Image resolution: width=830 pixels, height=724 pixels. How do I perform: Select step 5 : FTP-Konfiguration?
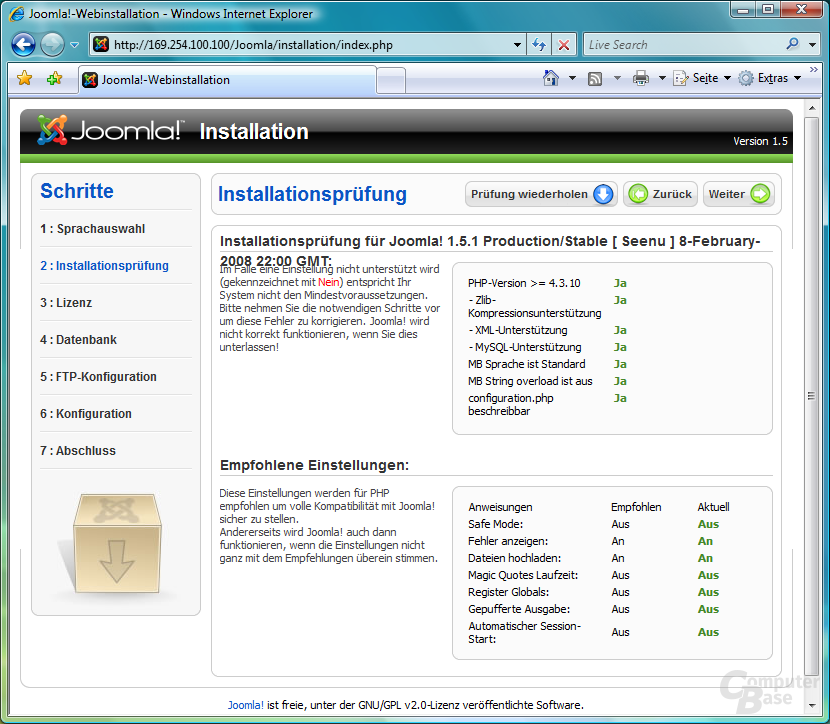click(x=98, y=377)
